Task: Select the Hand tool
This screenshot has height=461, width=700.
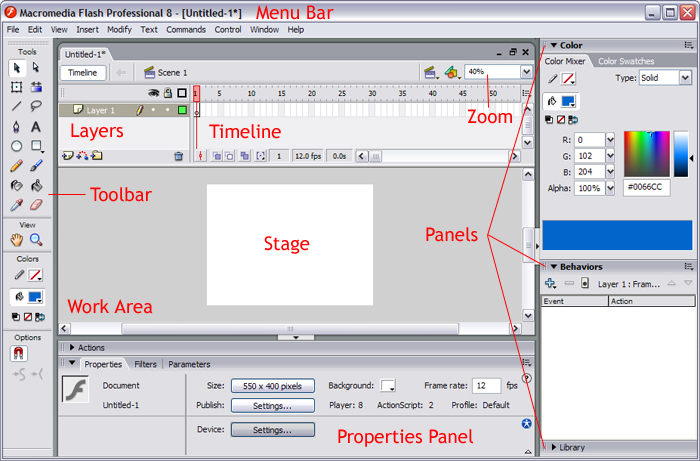Action: 17,240
